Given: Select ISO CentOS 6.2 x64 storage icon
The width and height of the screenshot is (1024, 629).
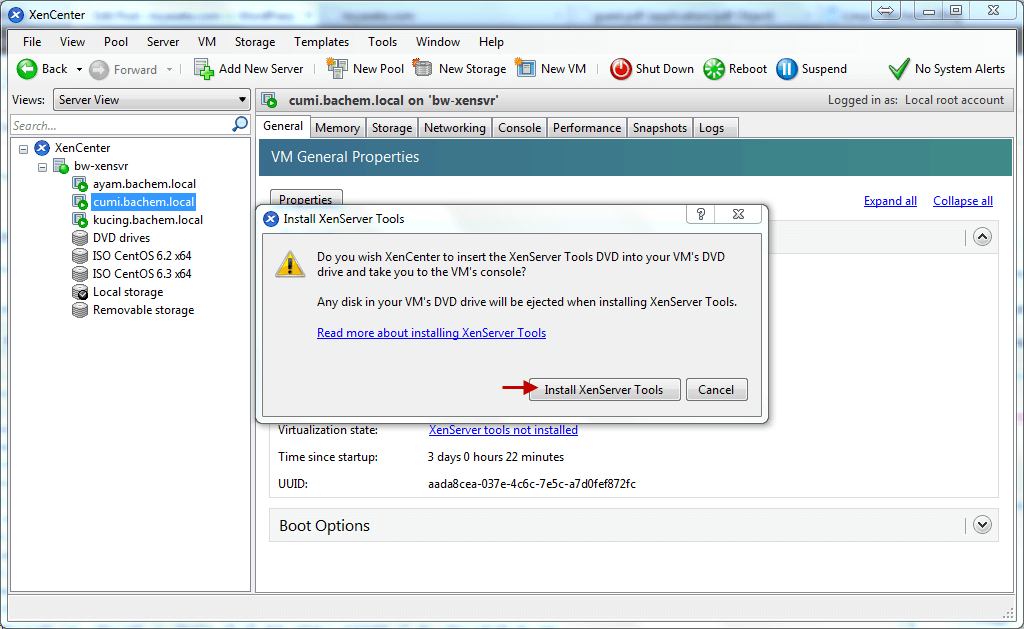Looking at the screenshot, I should pyautogui.click(x=80, y=256).
